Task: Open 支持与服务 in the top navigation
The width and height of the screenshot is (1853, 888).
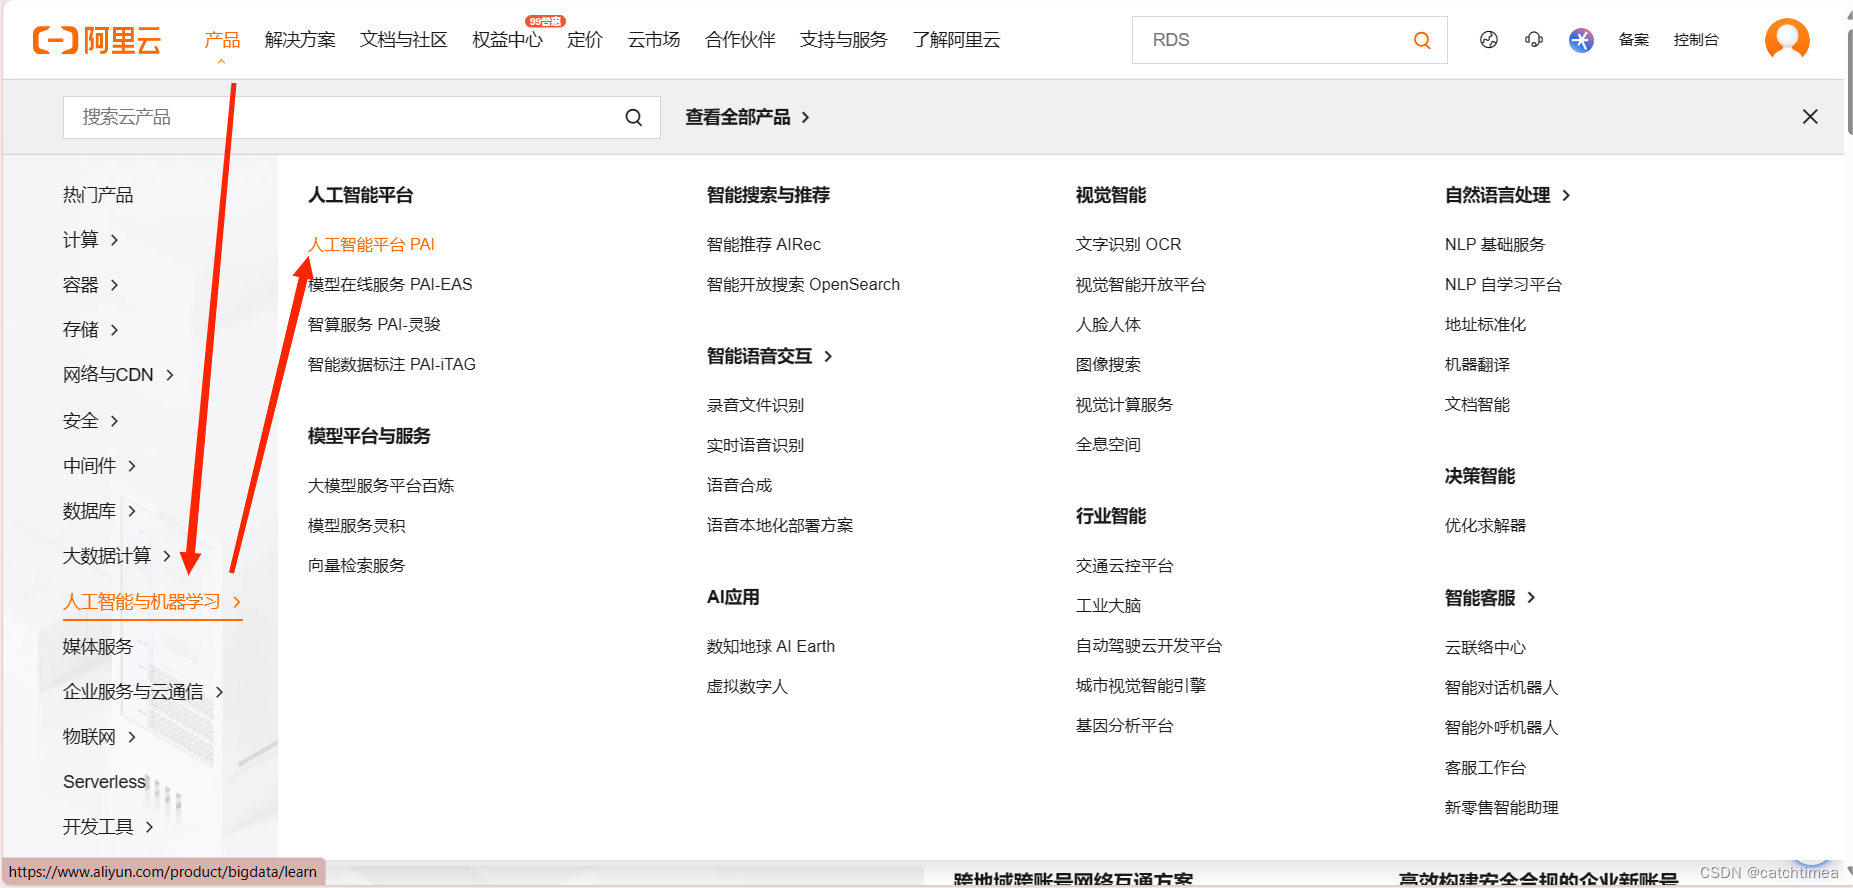Action: (843, 40)
